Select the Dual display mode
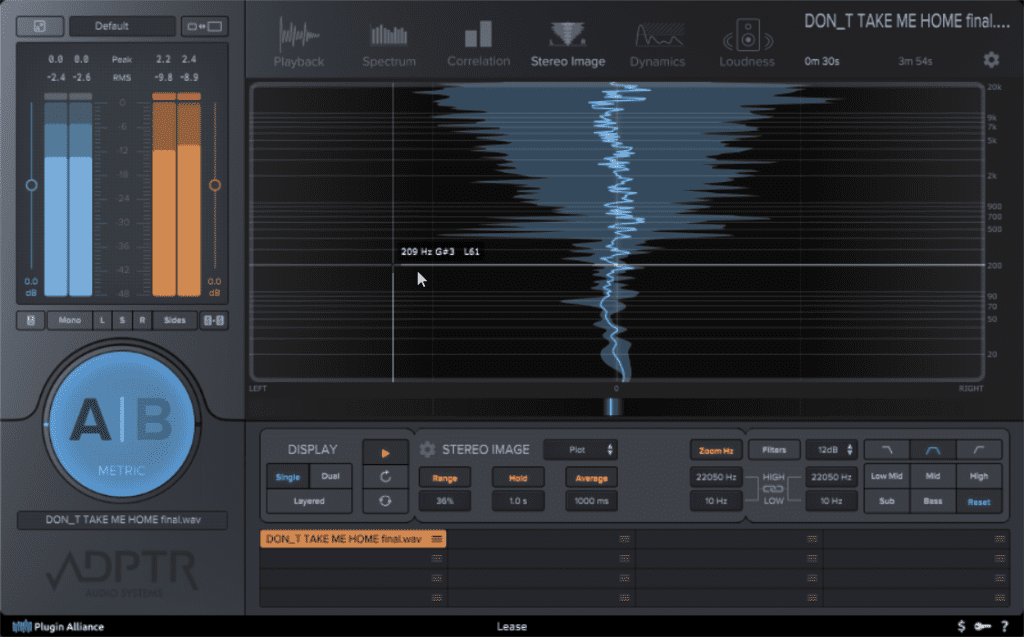1024x637 pixels. coord(330,476)
